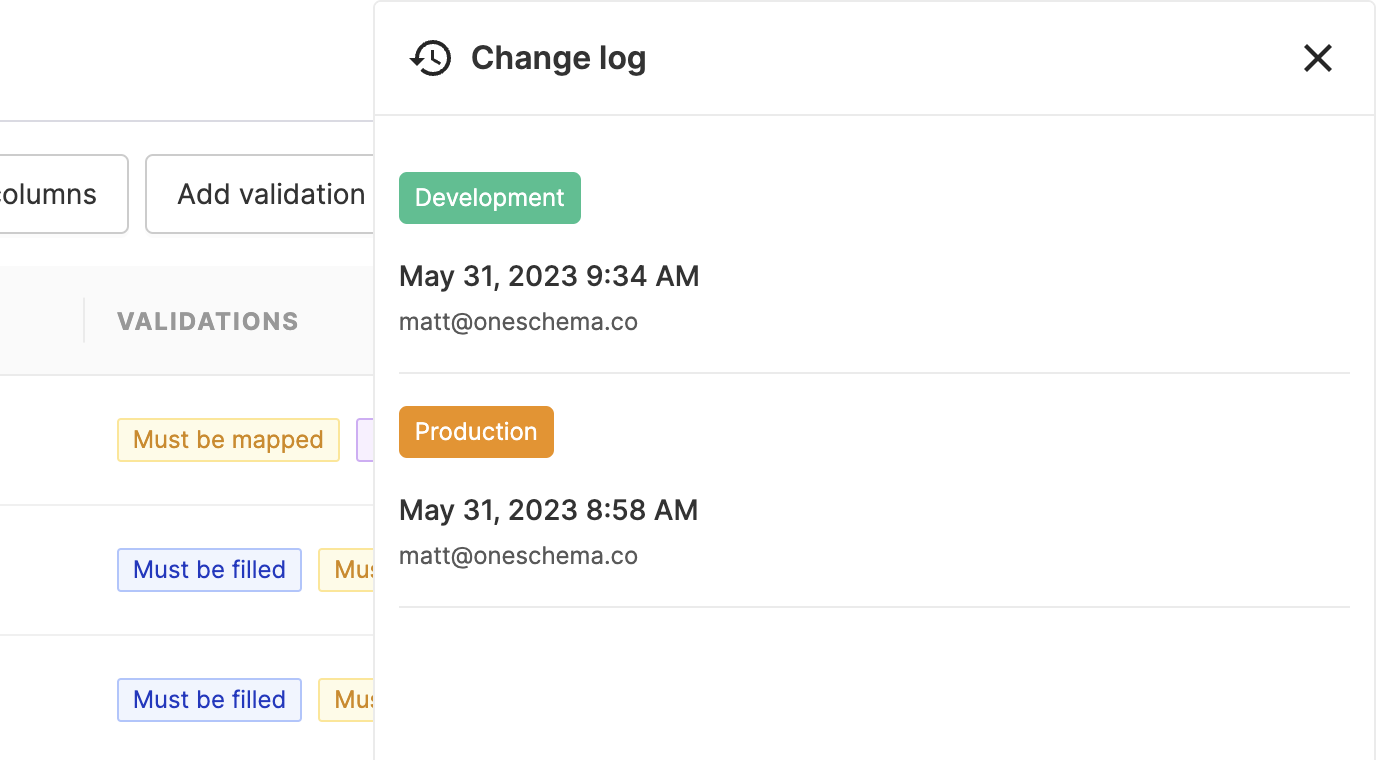The image size is (1376, 760).
Task: Select the Must be filled tag in bottom row
Action: point(209,700)
